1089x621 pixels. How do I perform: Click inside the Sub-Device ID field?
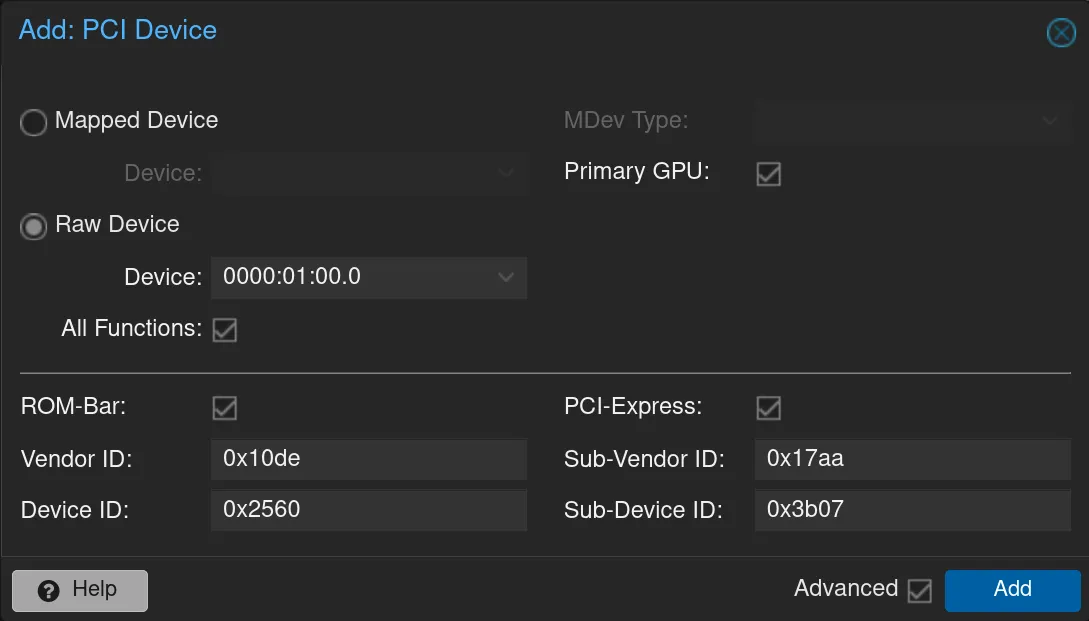click(912, 510)
